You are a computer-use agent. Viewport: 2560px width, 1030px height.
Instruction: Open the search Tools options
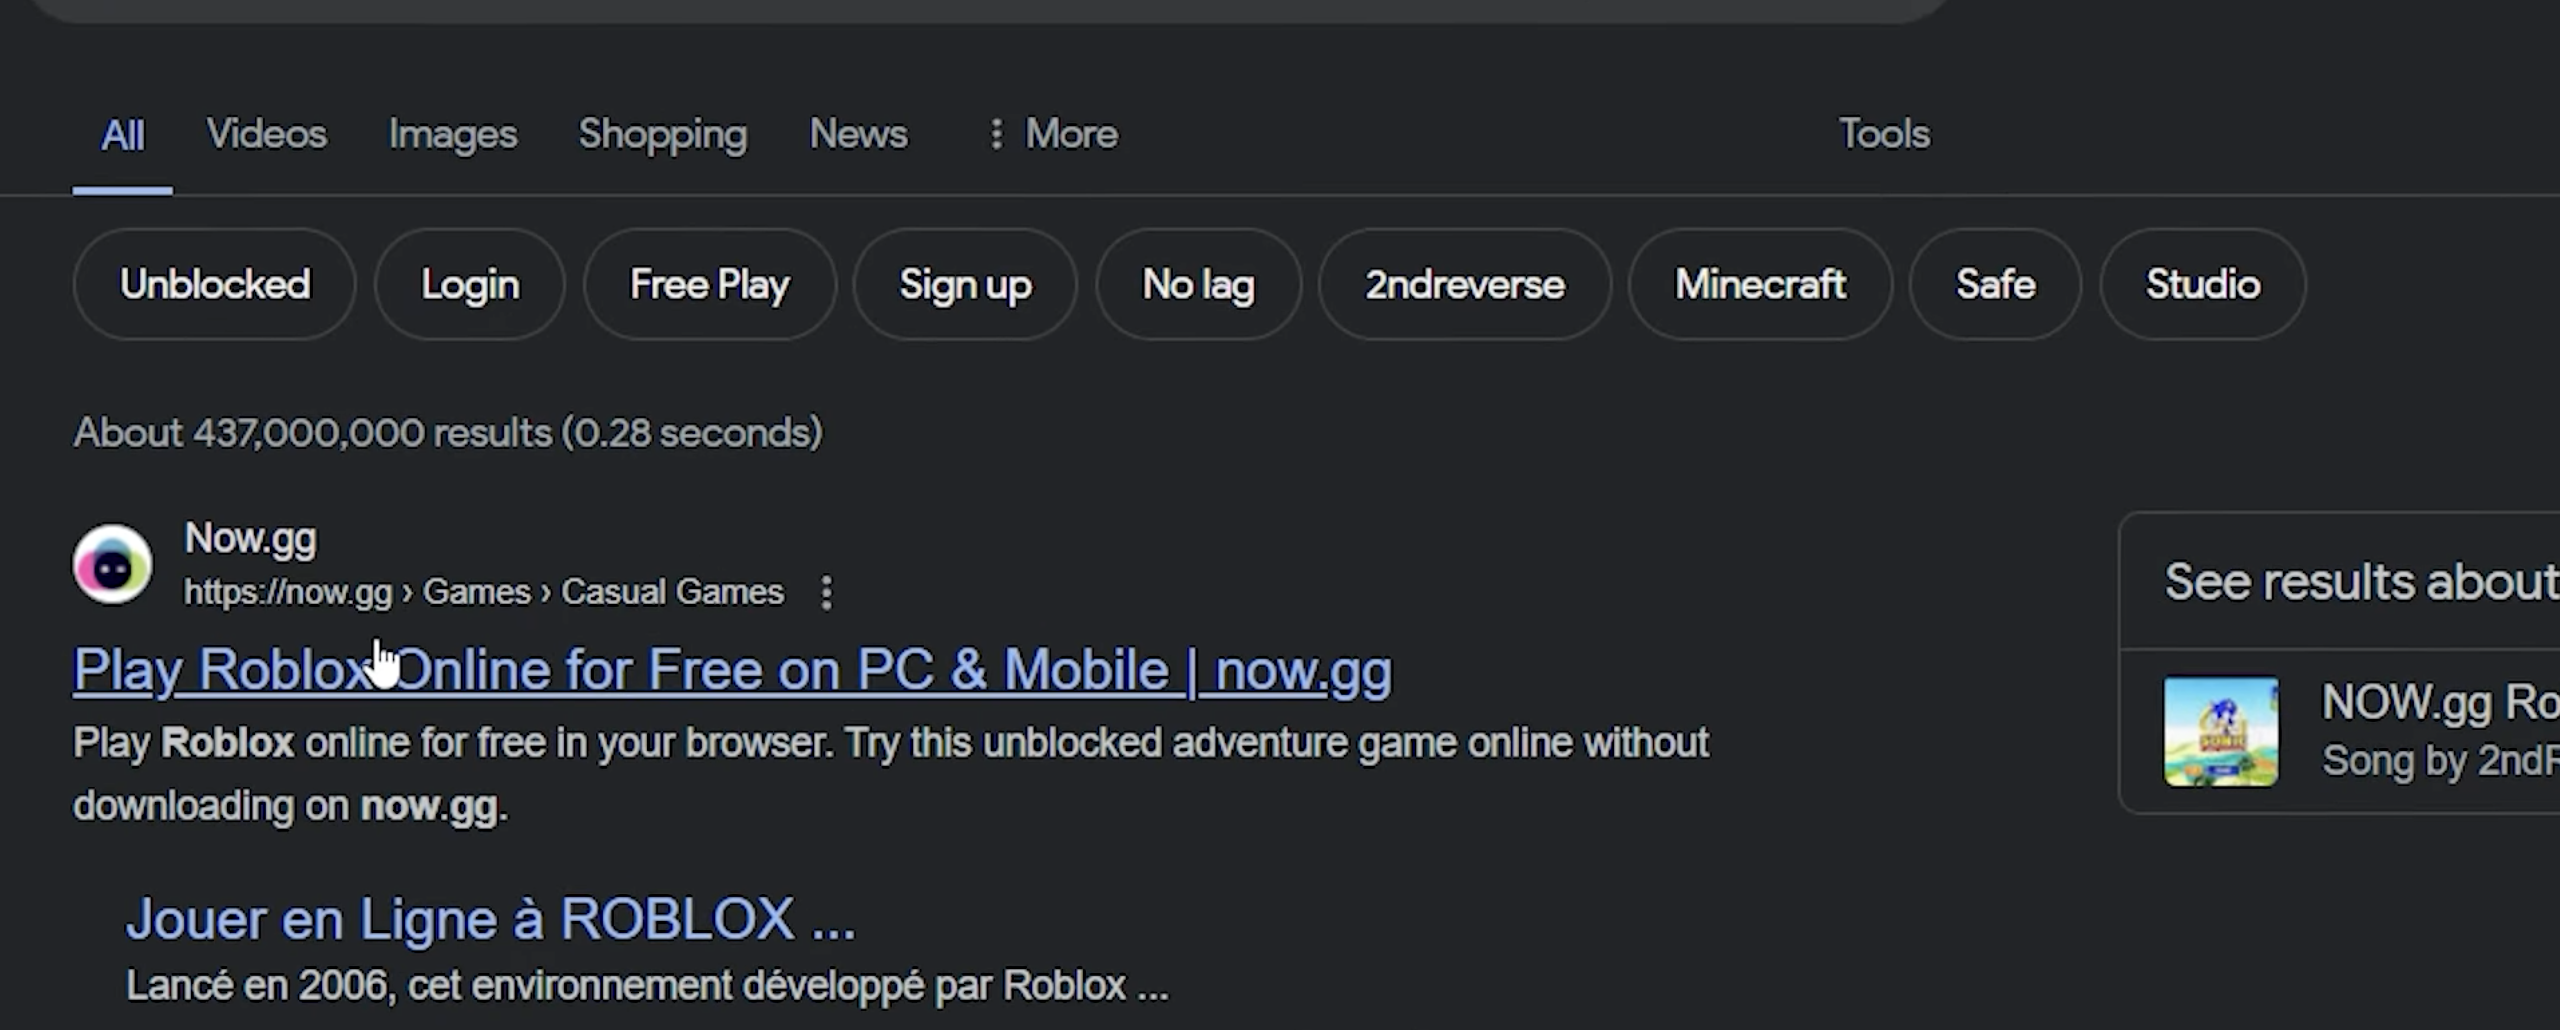(x=1884, y=134)
